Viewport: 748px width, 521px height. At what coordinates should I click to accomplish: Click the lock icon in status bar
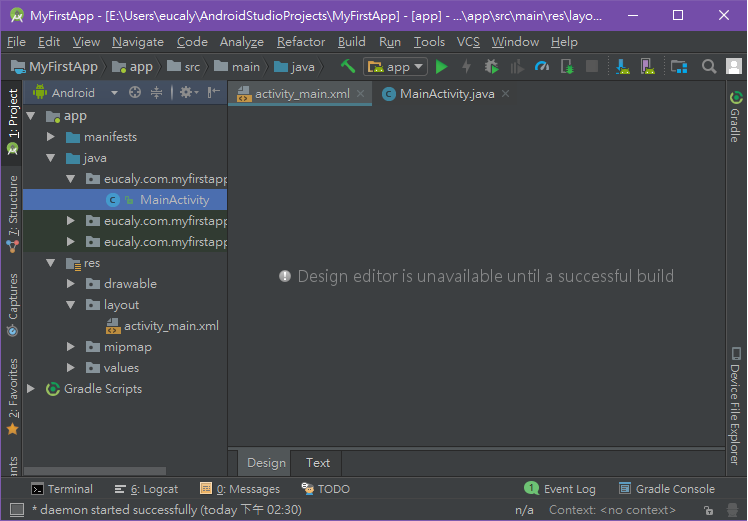pyautogui.click(x=709, y=510)
